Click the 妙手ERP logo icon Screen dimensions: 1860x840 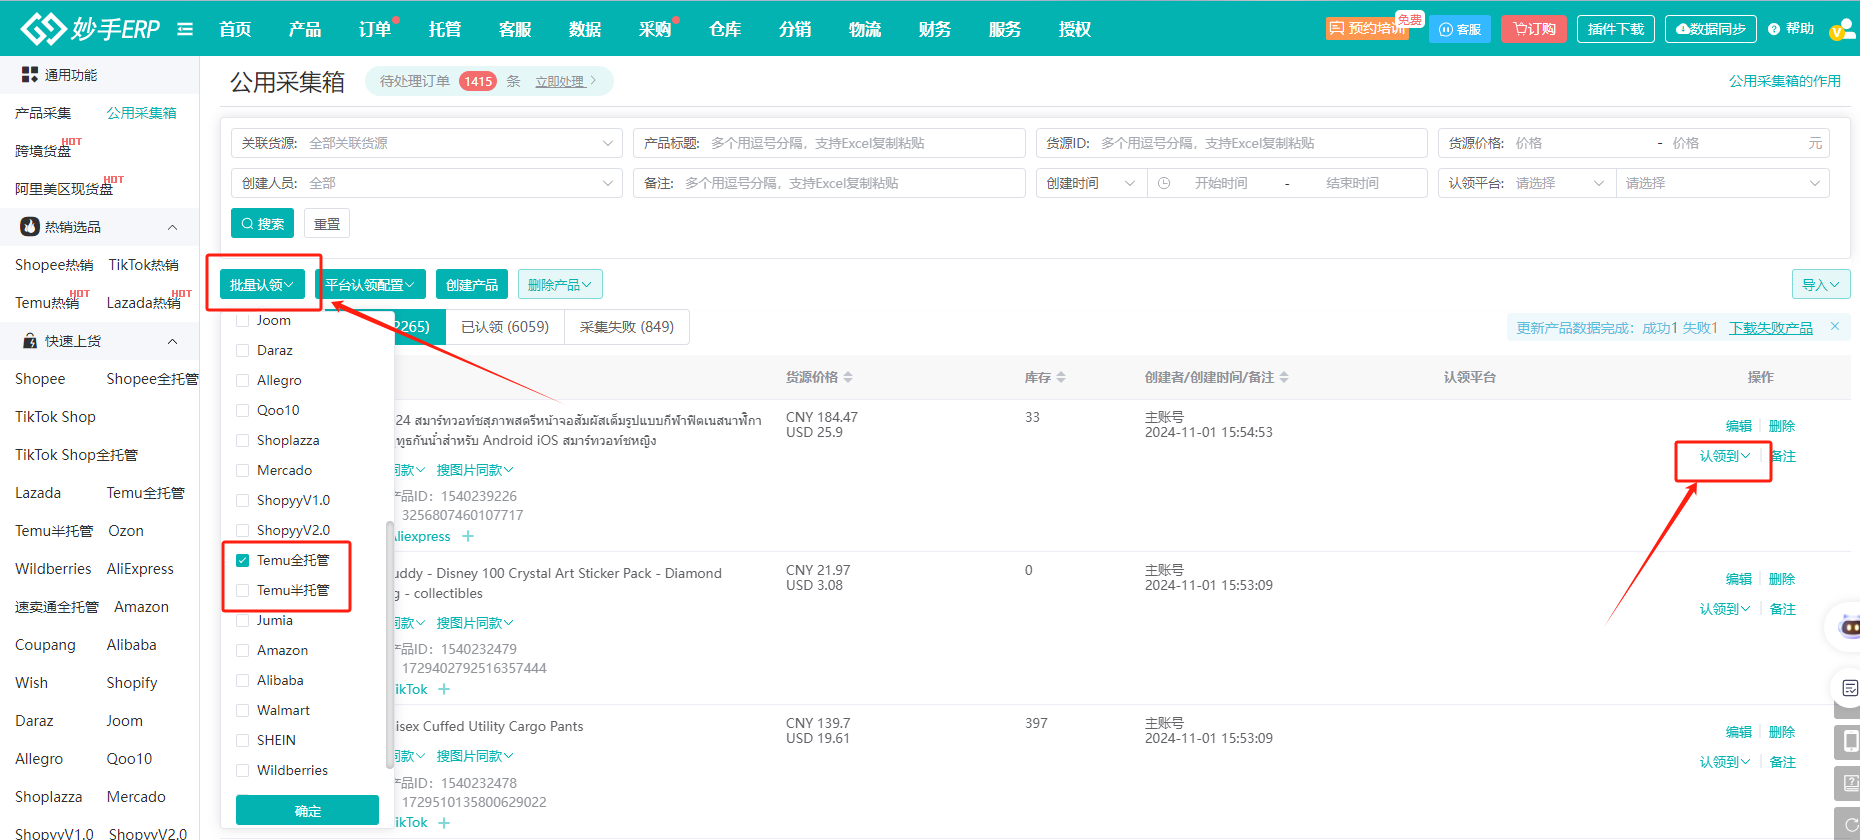(43, 29)
